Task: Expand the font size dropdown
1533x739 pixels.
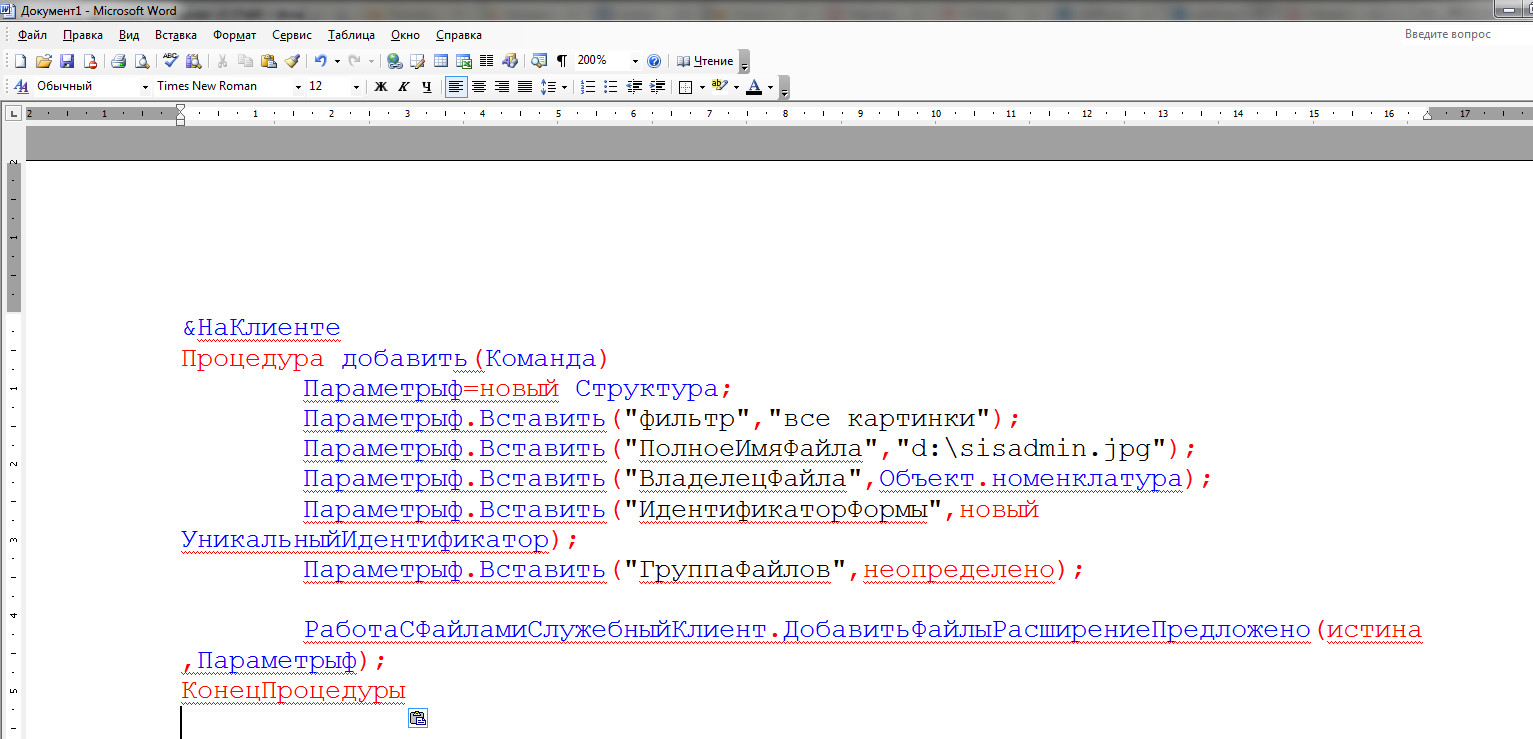Action: [356, 87]
